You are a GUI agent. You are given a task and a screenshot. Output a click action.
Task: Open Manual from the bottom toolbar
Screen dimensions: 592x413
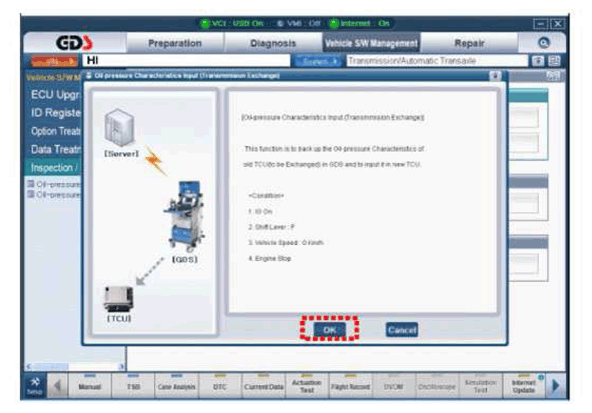90,386
